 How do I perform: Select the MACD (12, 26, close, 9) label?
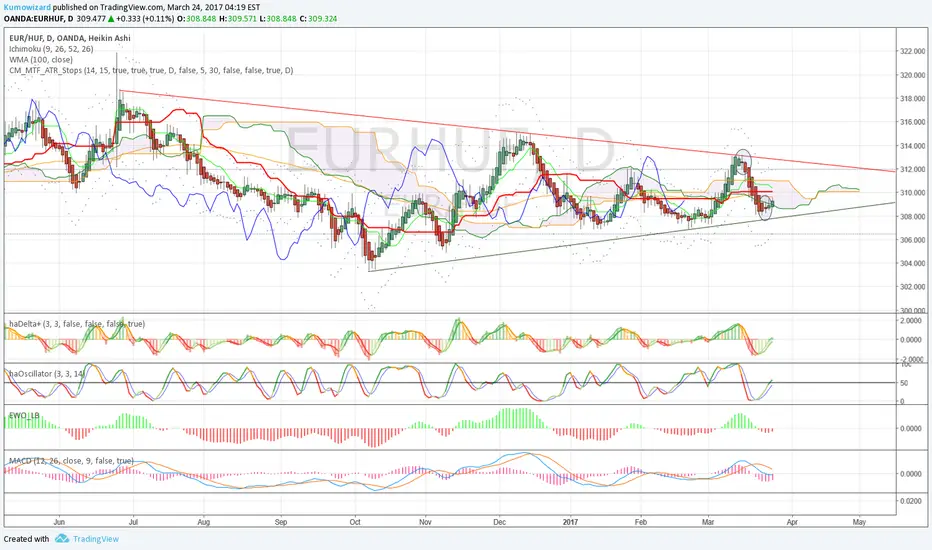point(71,461)
